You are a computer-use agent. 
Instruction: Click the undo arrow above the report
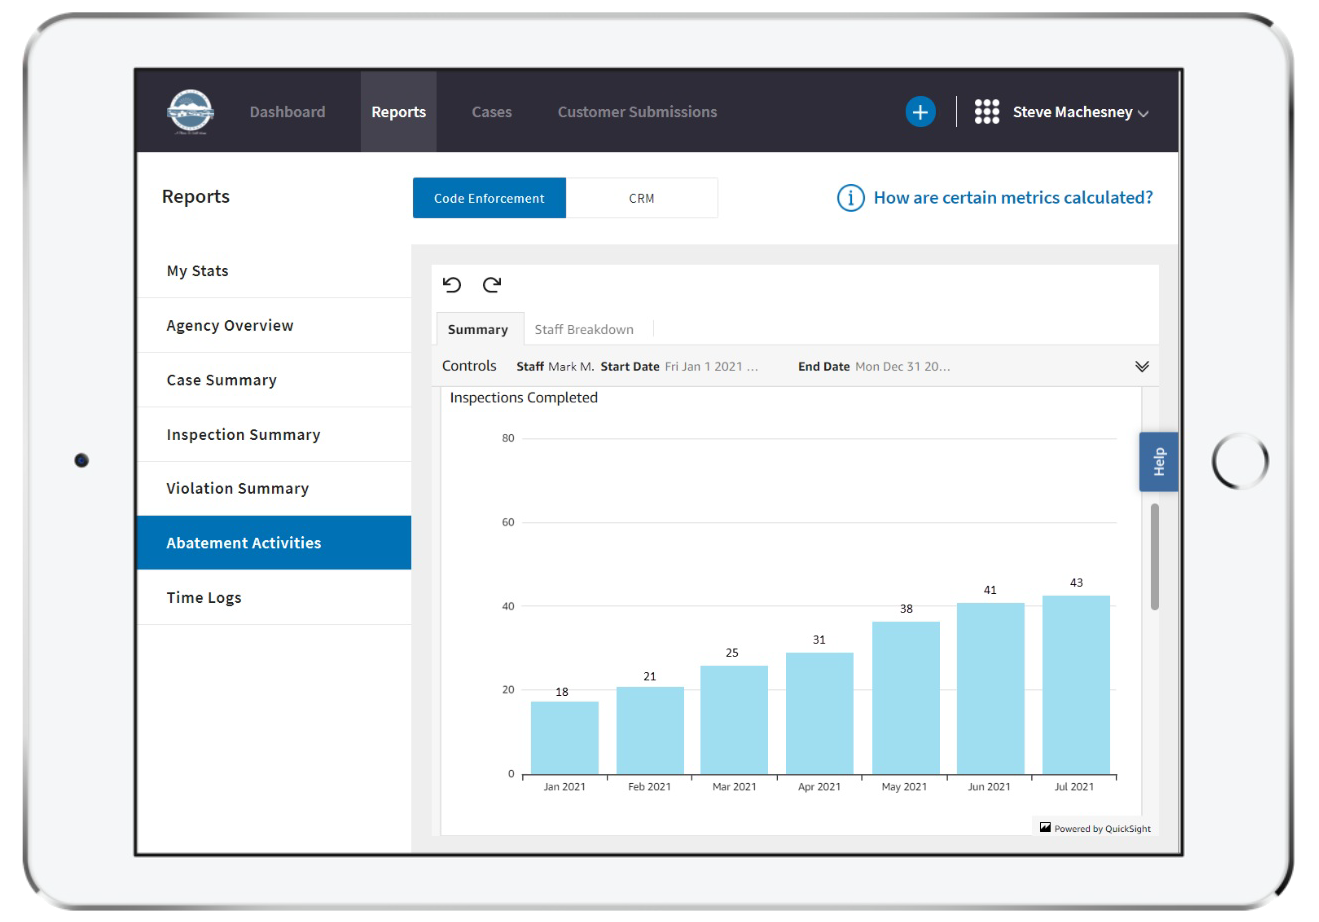pyautogui.click(x=450, y=285)
